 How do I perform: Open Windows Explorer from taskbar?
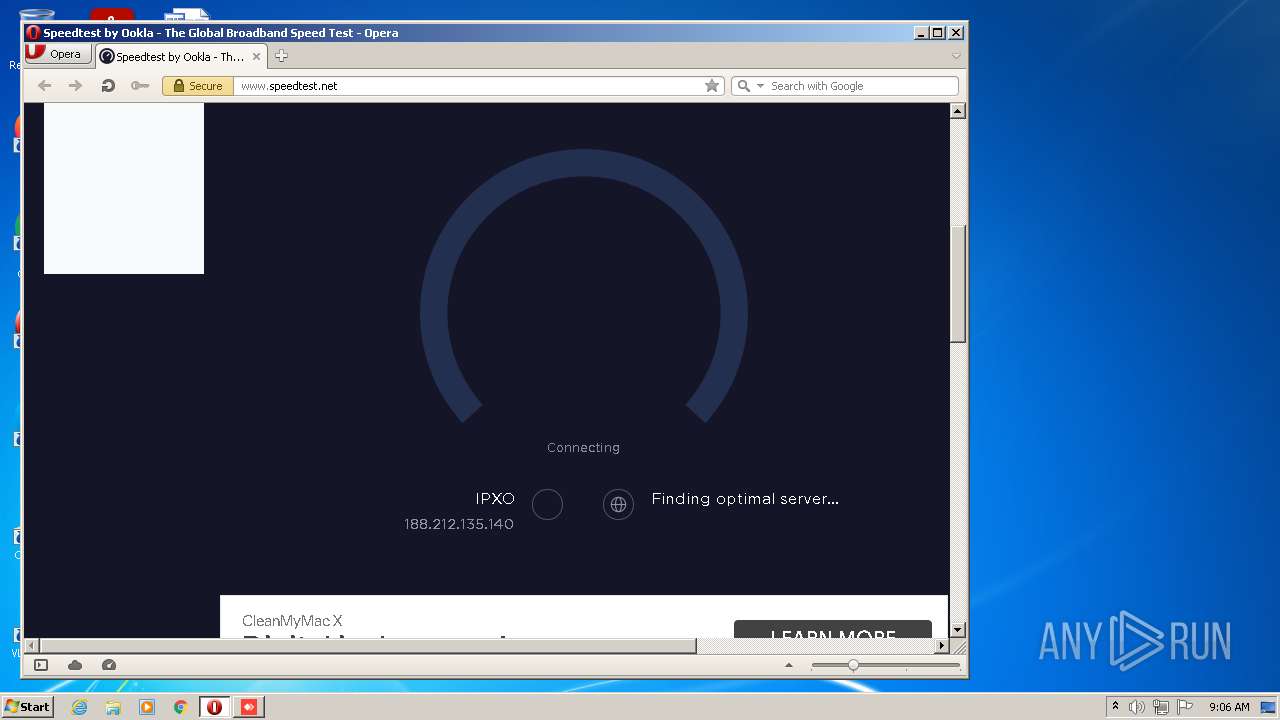pyautogui.click(x=113, y=707)
